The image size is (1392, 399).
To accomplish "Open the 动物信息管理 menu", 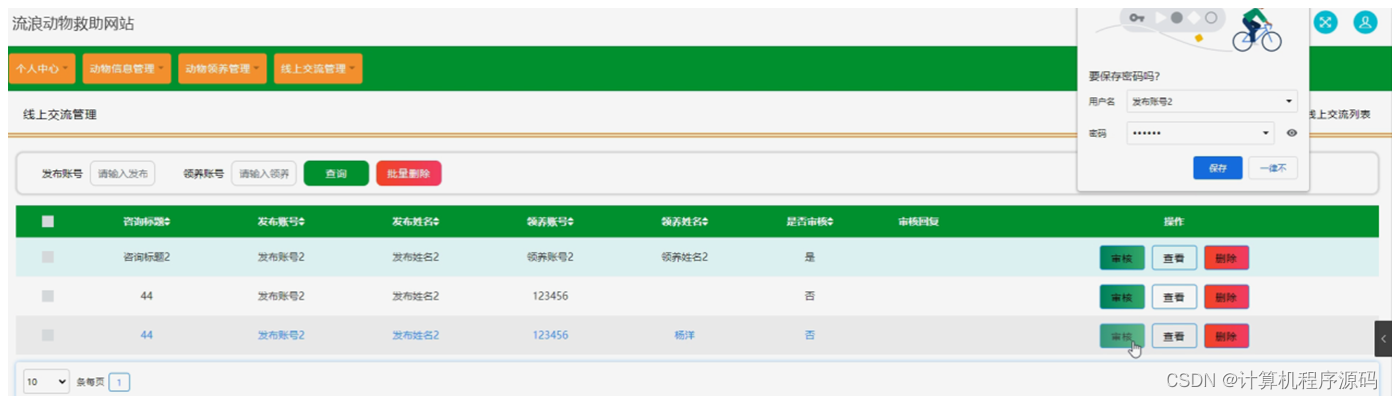I will tap(127, 69).
